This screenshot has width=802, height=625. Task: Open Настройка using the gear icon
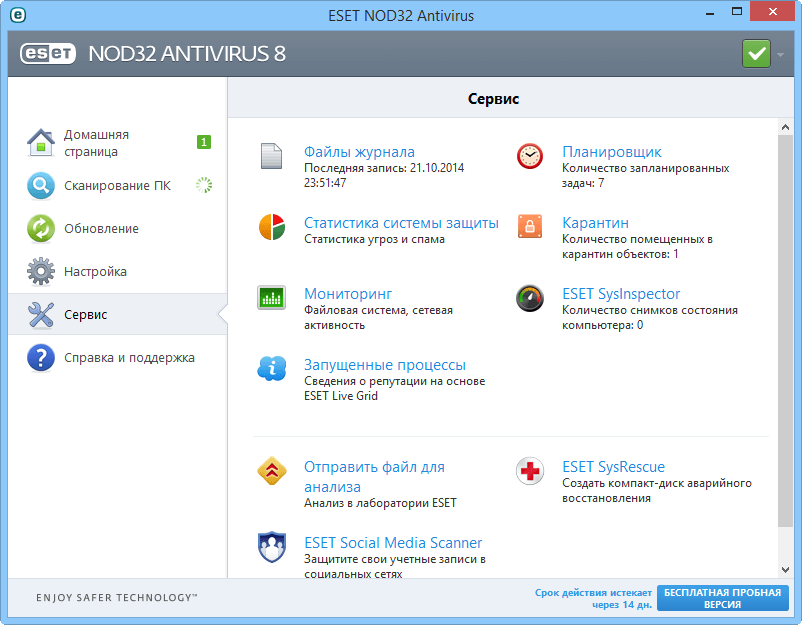40,271
